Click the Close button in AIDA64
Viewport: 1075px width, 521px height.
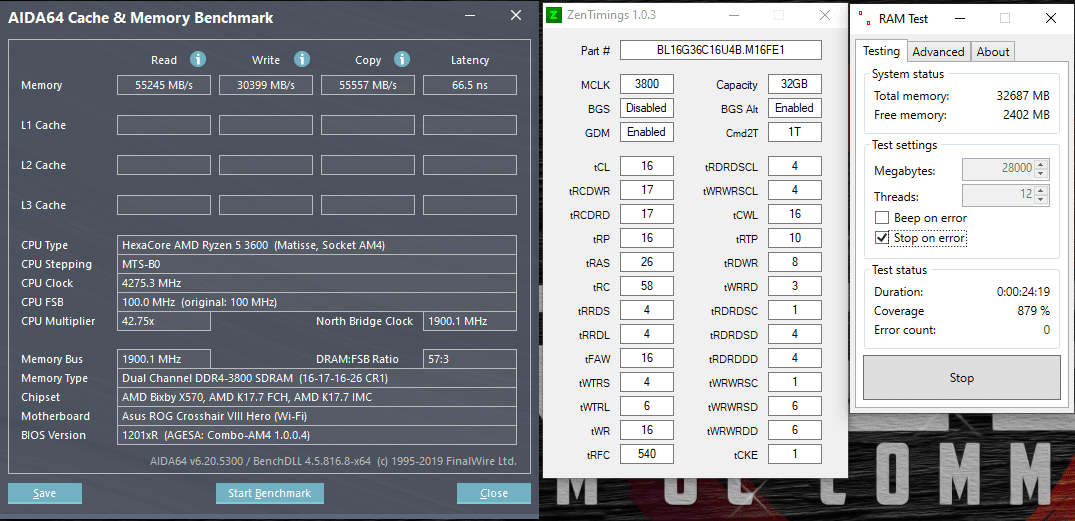tap(494, 493)
